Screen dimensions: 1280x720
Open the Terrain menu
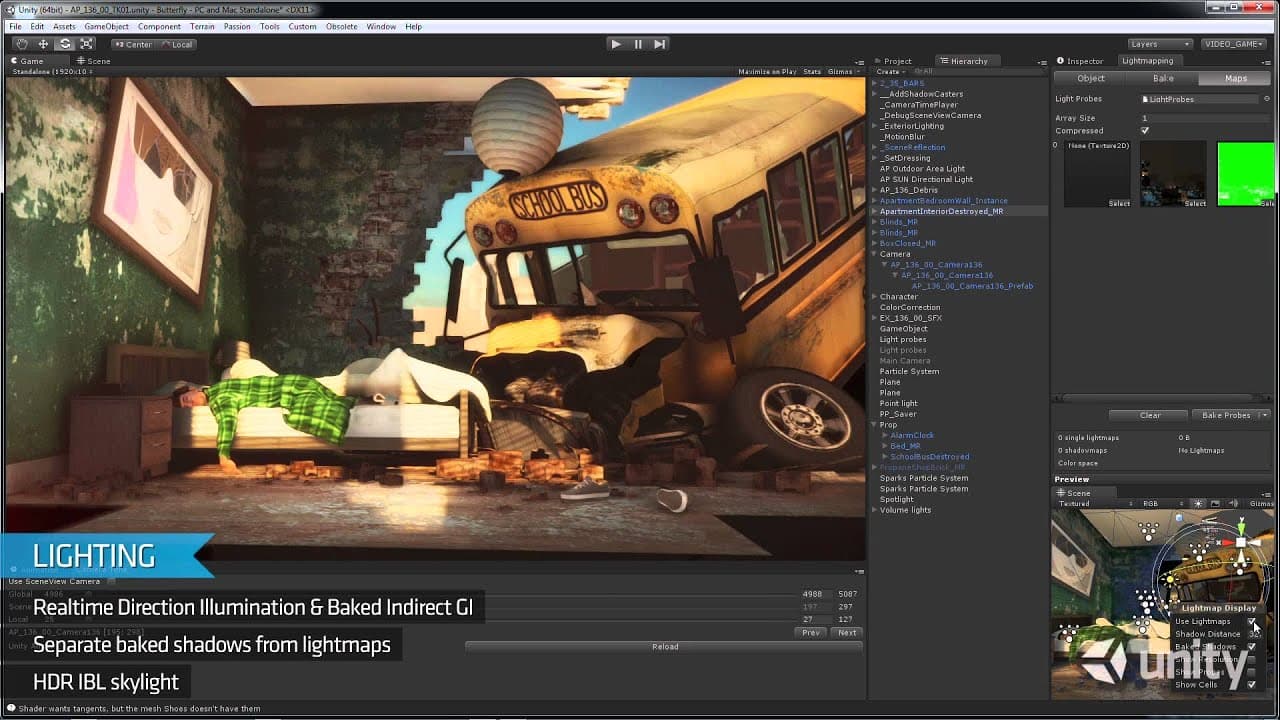pos(202,27)
